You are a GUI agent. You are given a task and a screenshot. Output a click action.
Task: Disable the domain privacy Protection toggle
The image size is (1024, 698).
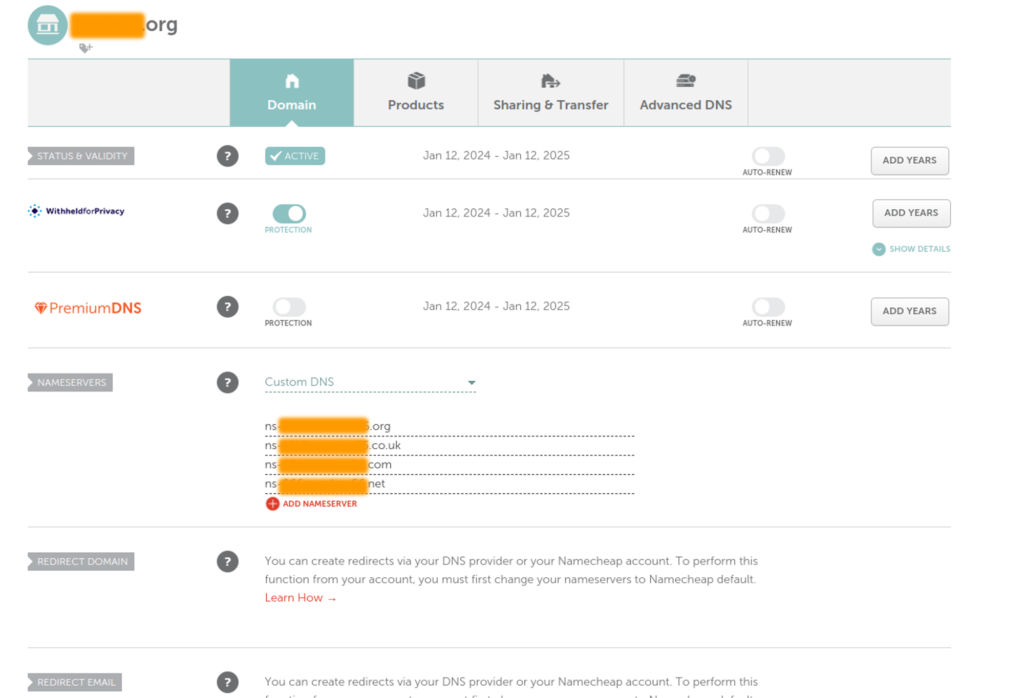coord(288,213)
